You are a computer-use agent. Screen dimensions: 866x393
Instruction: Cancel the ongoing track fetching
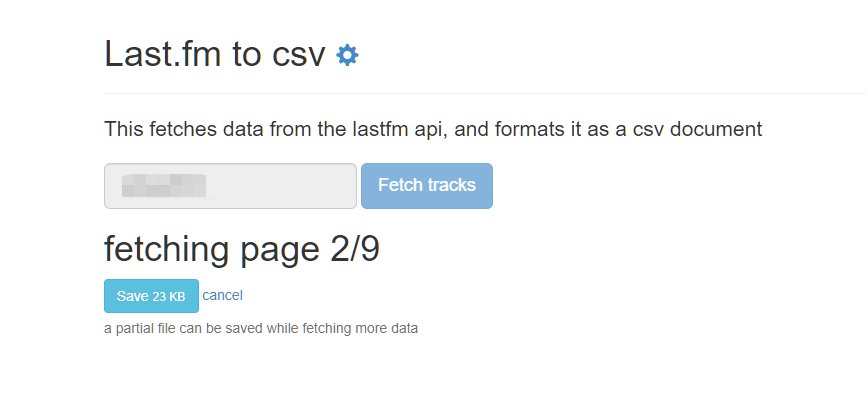coord(223,295)
